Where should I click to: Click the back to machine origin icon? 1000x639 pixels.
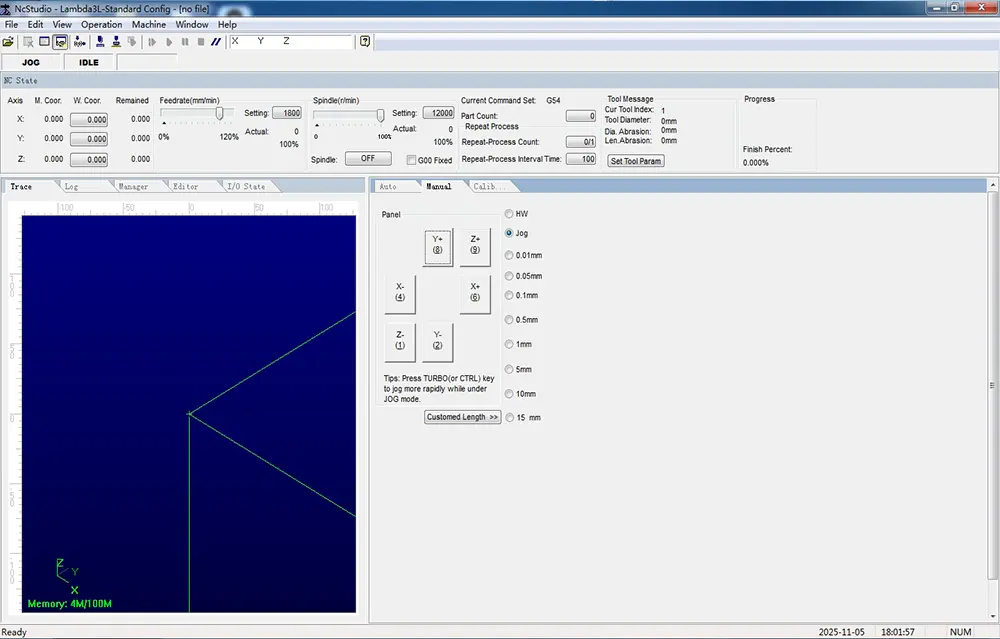(97, 41)
